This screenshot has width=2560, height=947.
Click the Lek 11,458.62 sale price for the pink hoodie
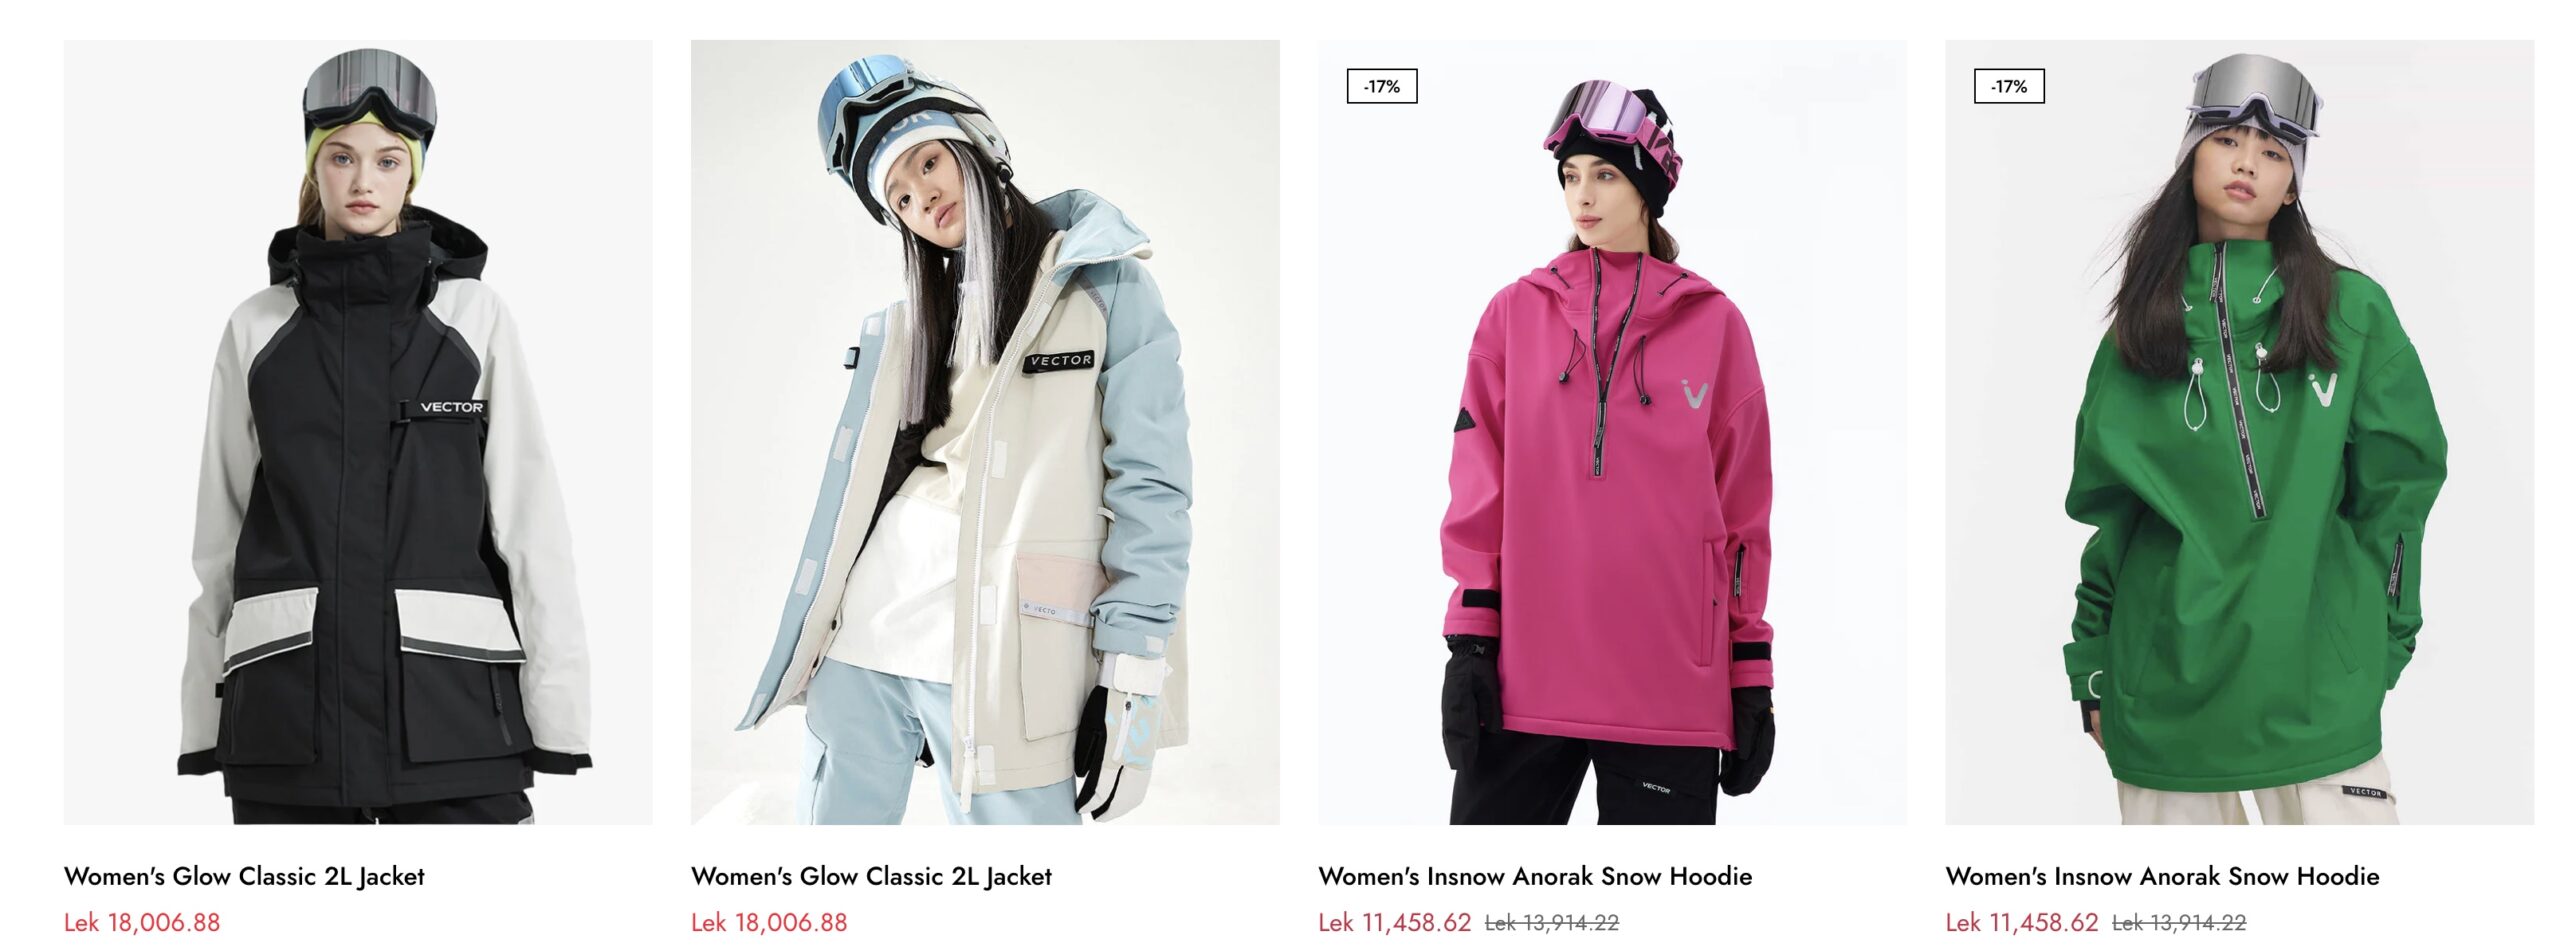(1395, 922)
